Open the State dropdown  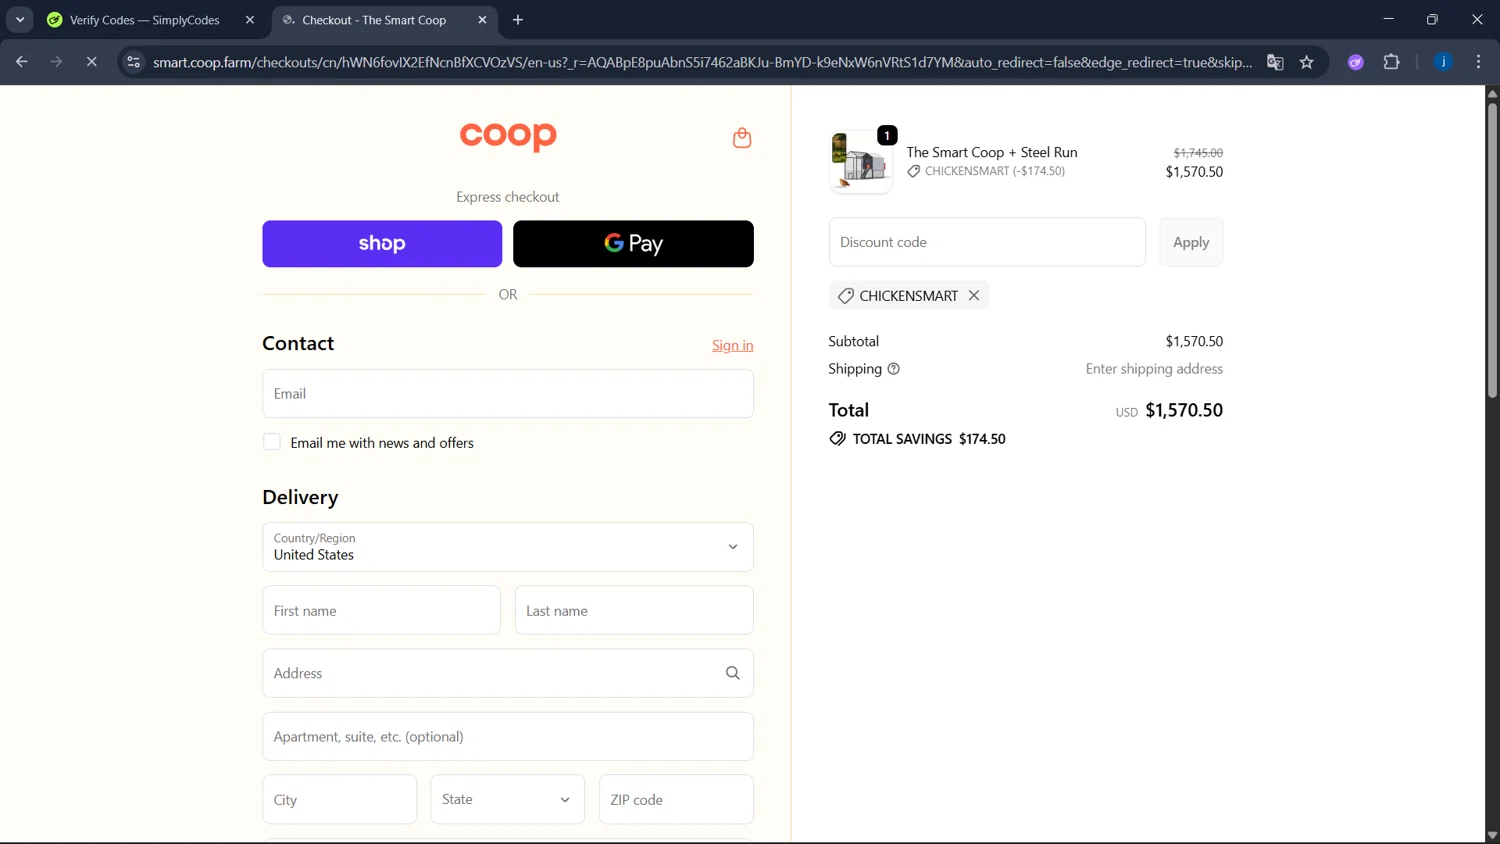point(508,799)
